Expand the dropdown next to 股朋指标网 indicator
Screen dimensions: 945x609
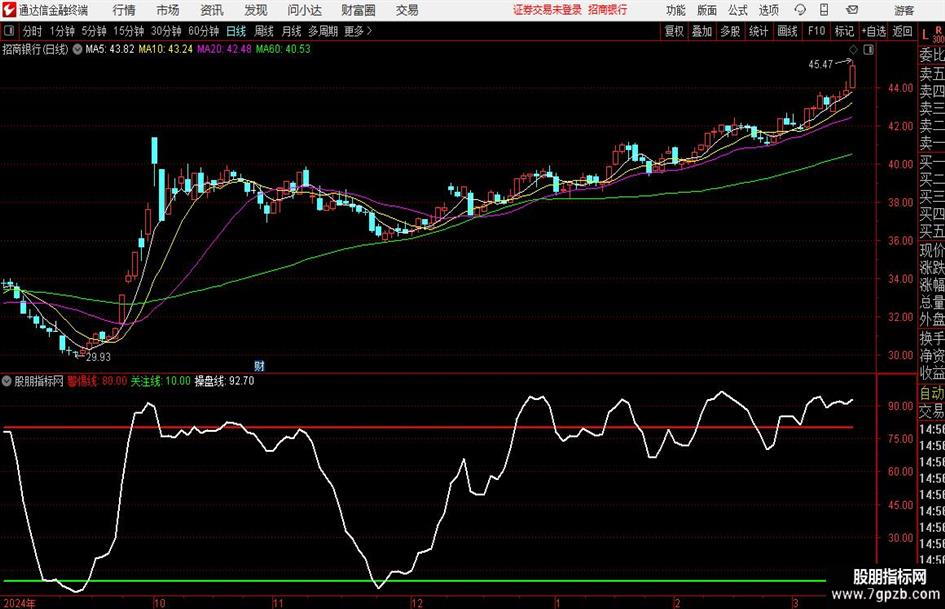coord(7,380)
